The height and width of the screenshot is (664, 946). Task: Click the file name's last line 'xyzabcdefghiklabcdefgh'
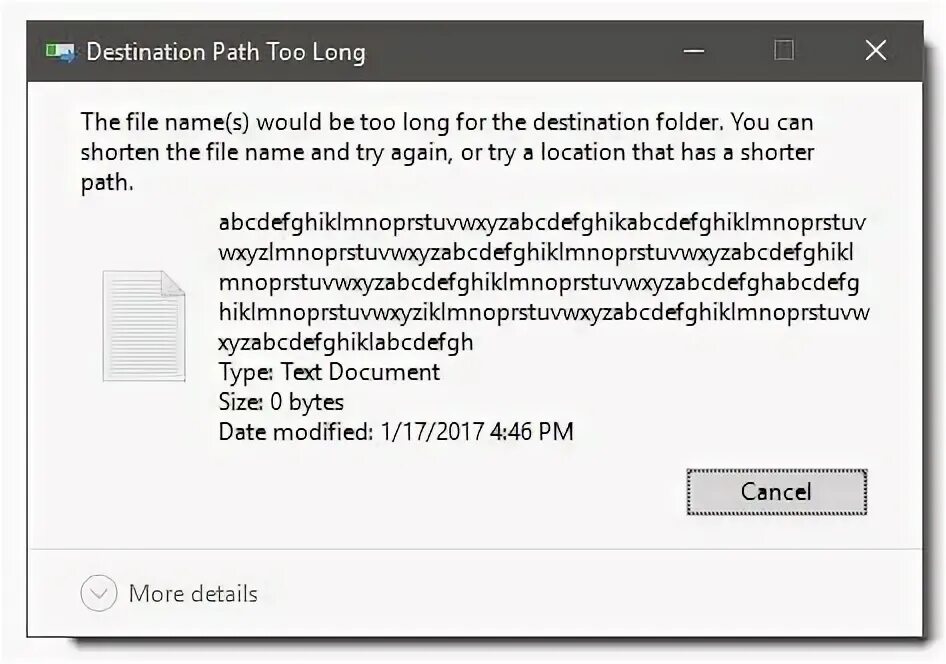346,342
